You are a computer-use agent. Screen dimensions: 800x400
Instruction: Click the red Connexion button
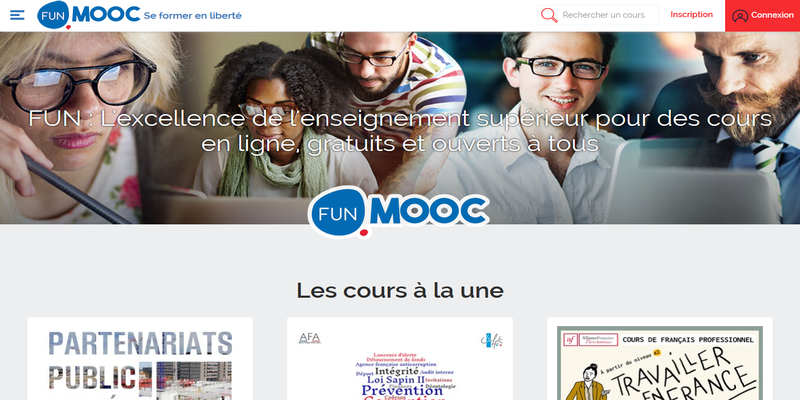[x=762, y=16]
